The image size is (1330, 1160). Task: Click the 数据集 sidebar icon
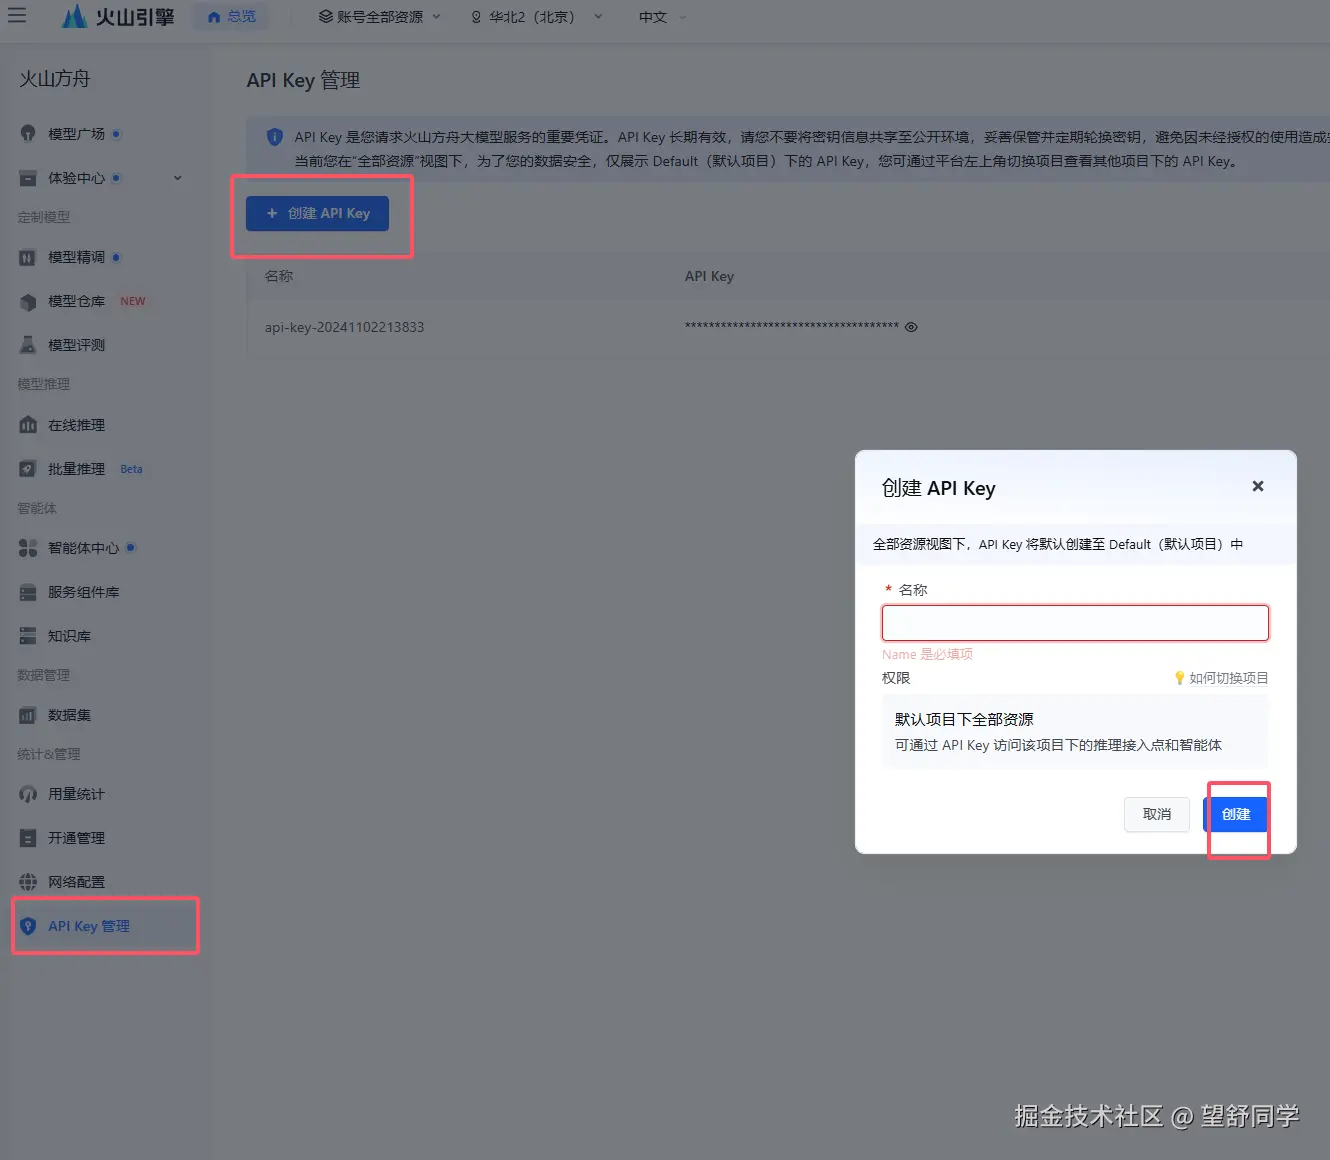[x=28, y=715]
